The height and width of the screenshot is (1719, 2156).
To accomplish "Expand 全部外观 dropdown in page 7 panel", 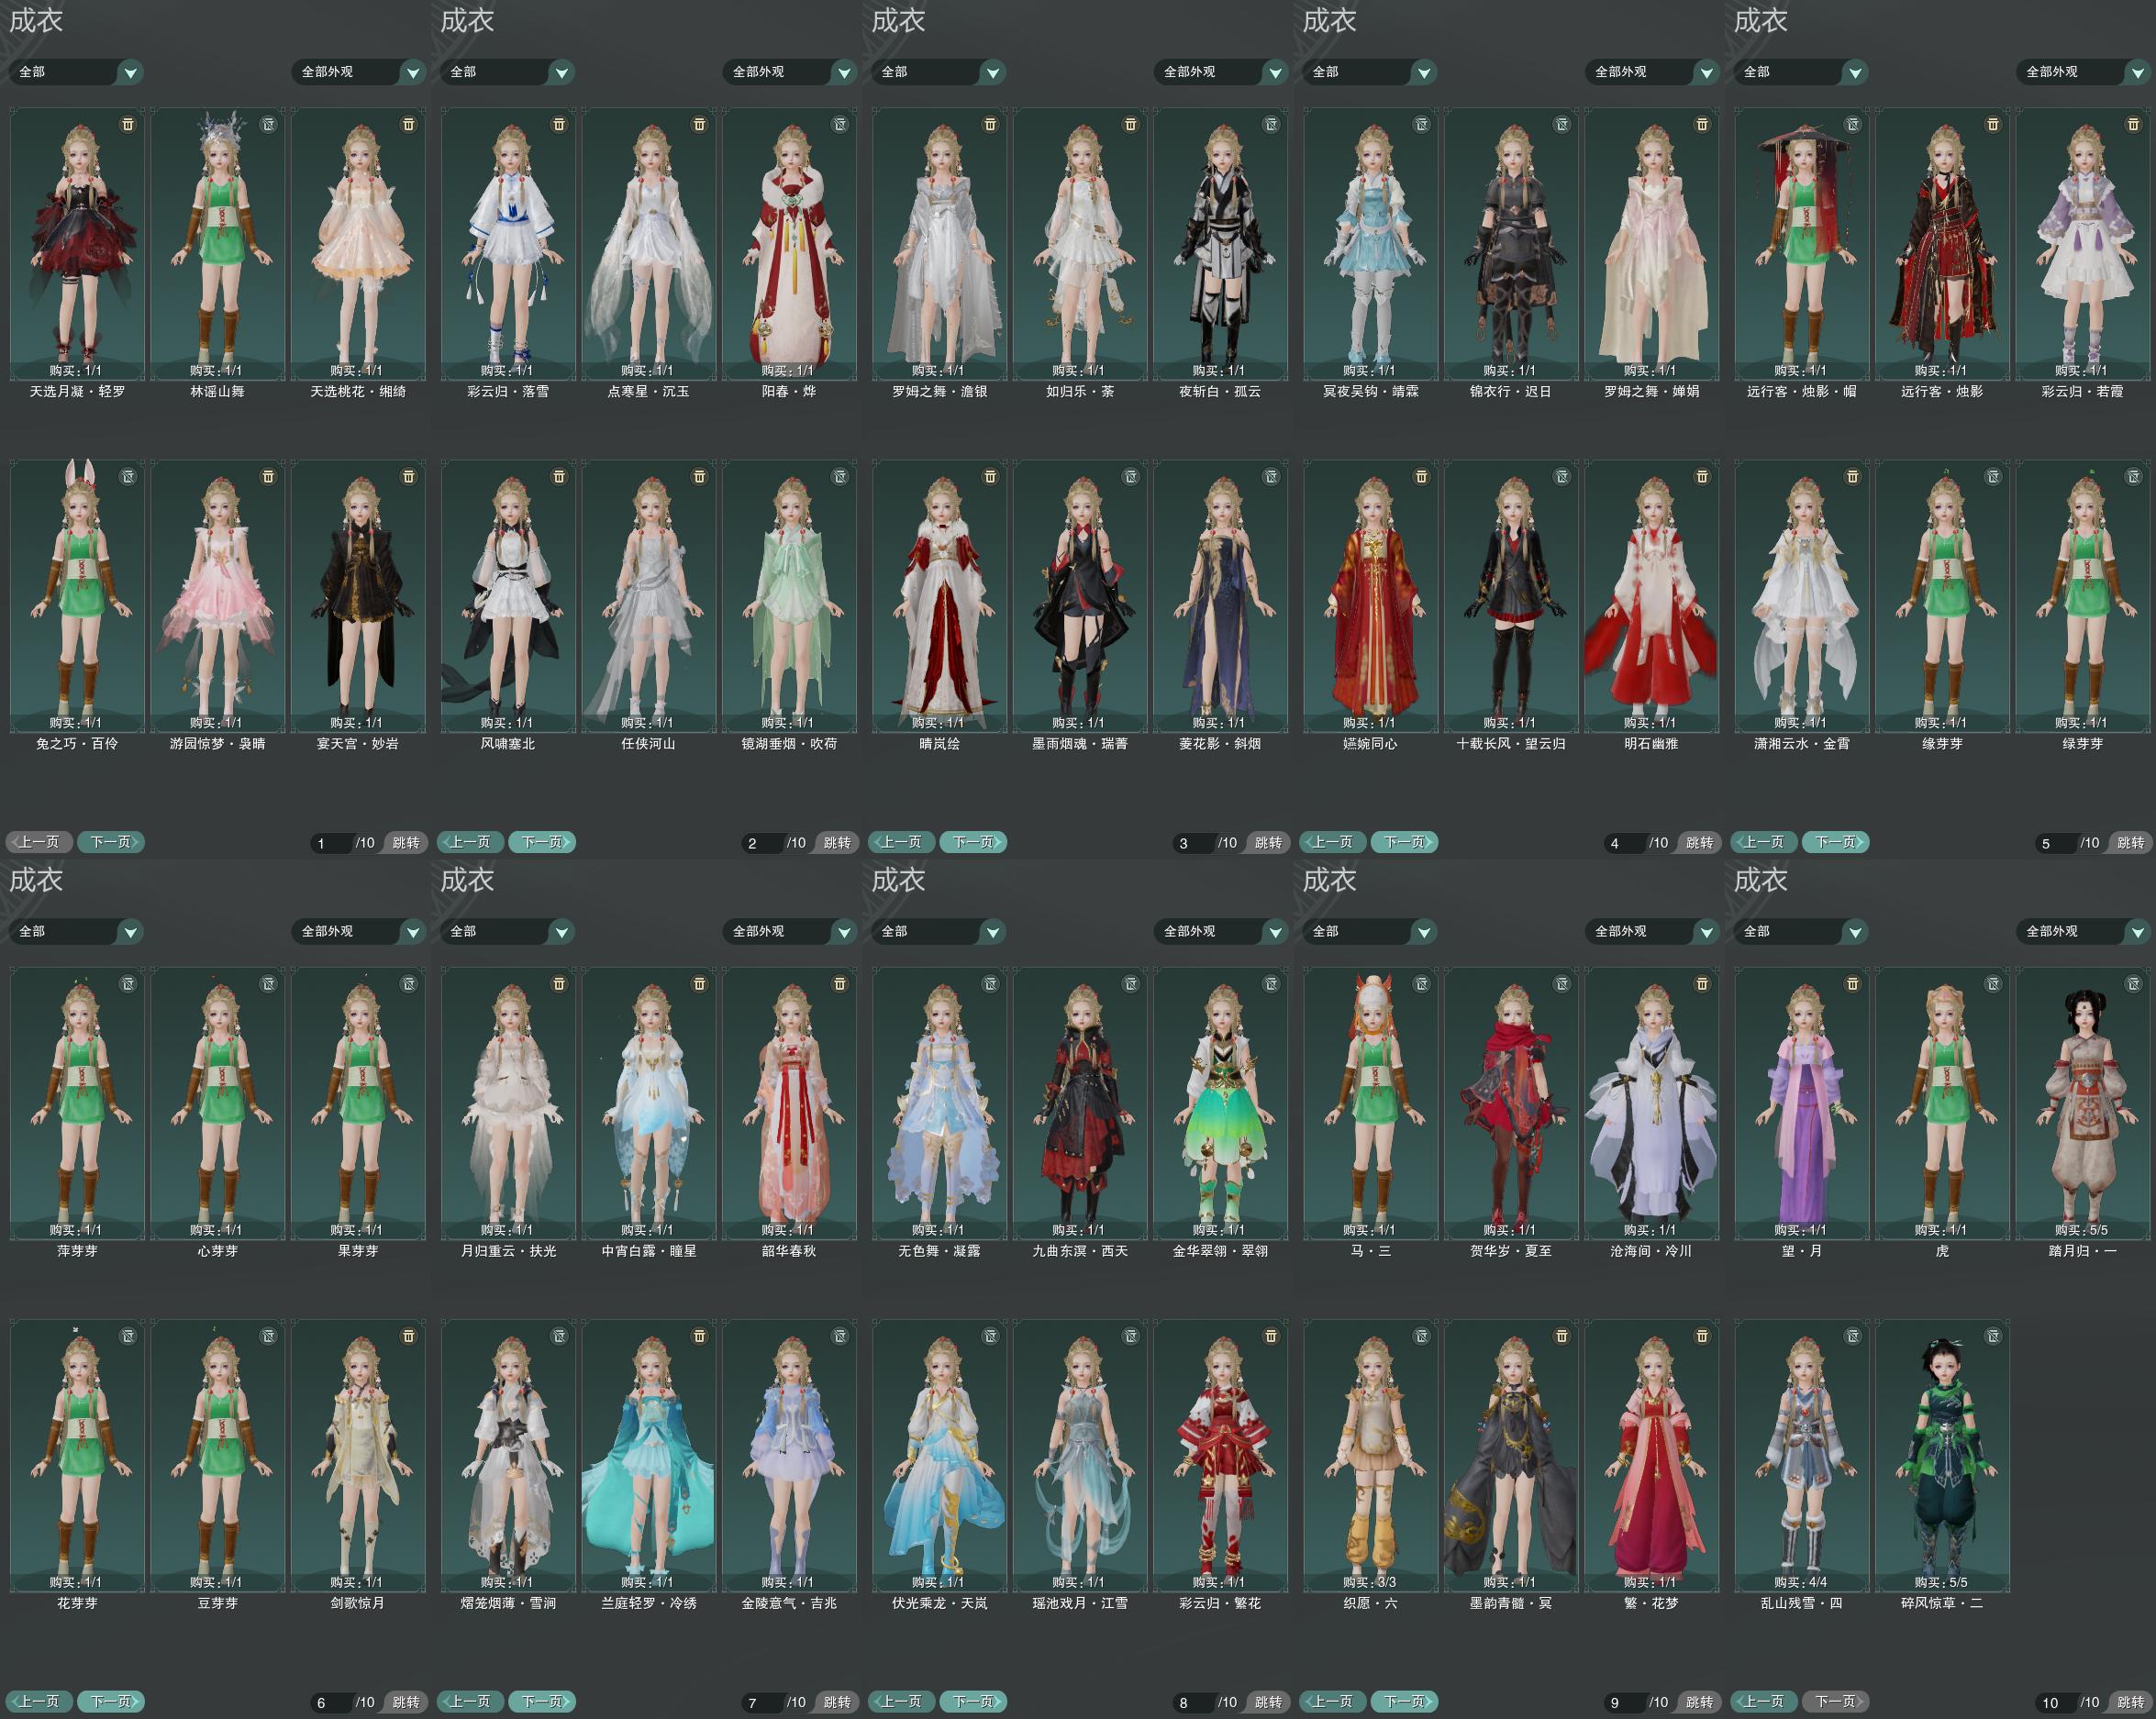I will coord(844,931).
